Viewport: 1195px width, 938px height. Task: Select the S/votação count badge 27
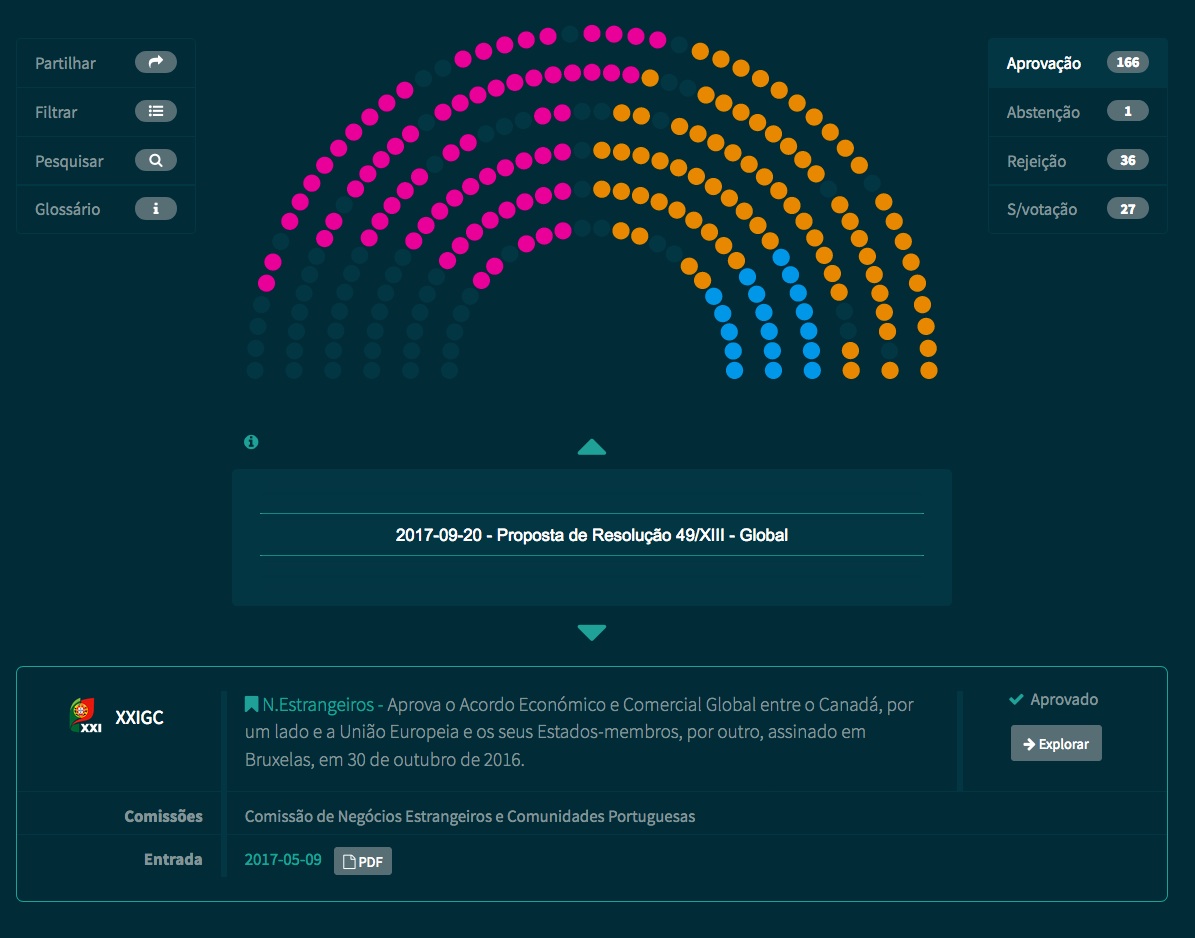[x=1127, y=209]
